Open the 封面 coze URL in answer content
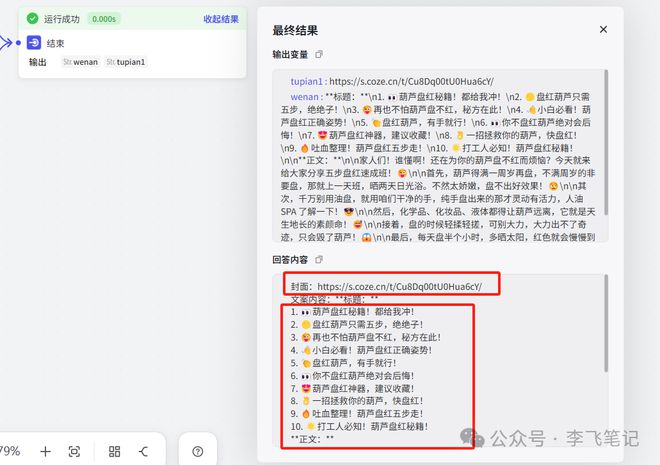This screenshot has width=660, height=465. click(x=399, y=287)
